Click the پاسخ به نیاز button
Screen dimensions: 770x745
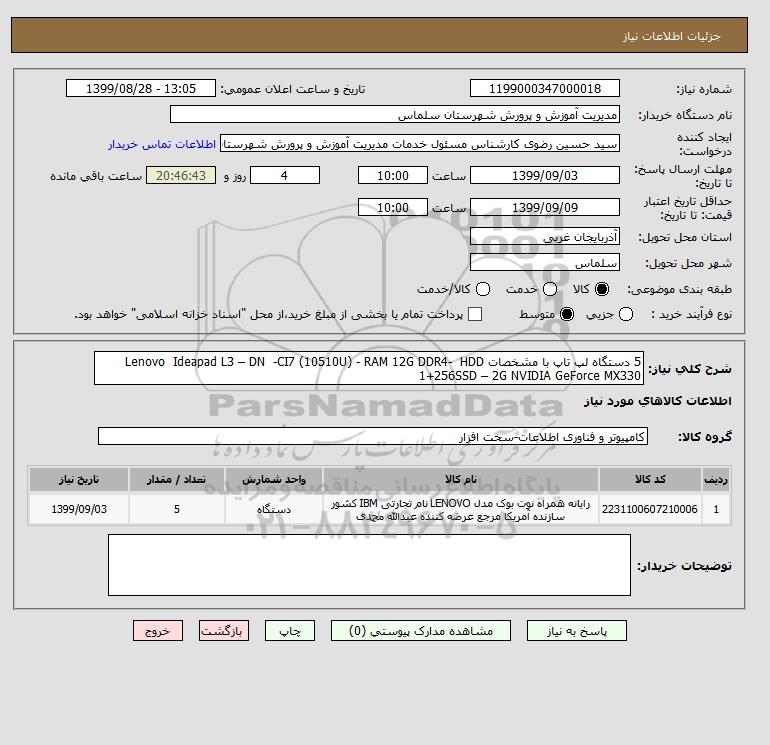coord(577,631)
